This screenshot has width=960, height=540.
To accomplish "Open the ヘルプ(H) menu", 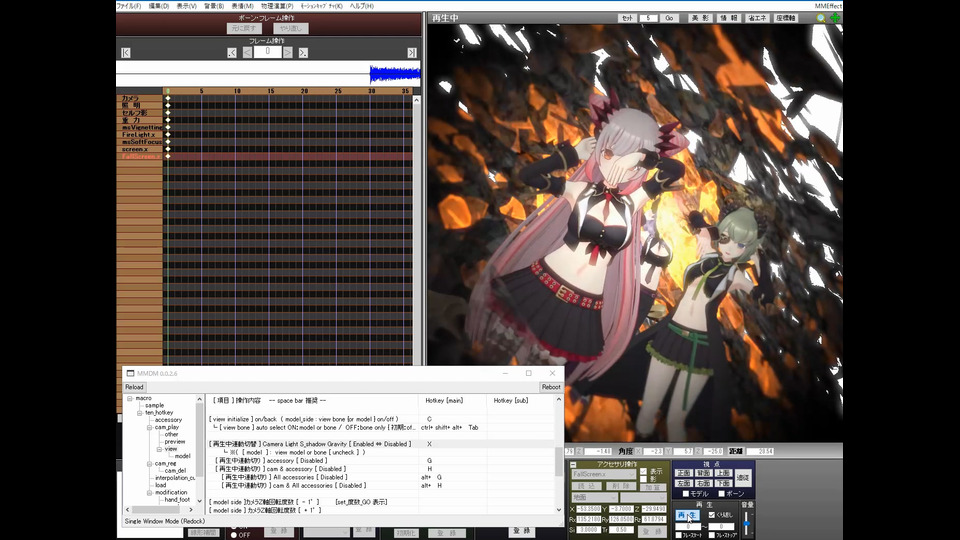I will tap(362, 6).
